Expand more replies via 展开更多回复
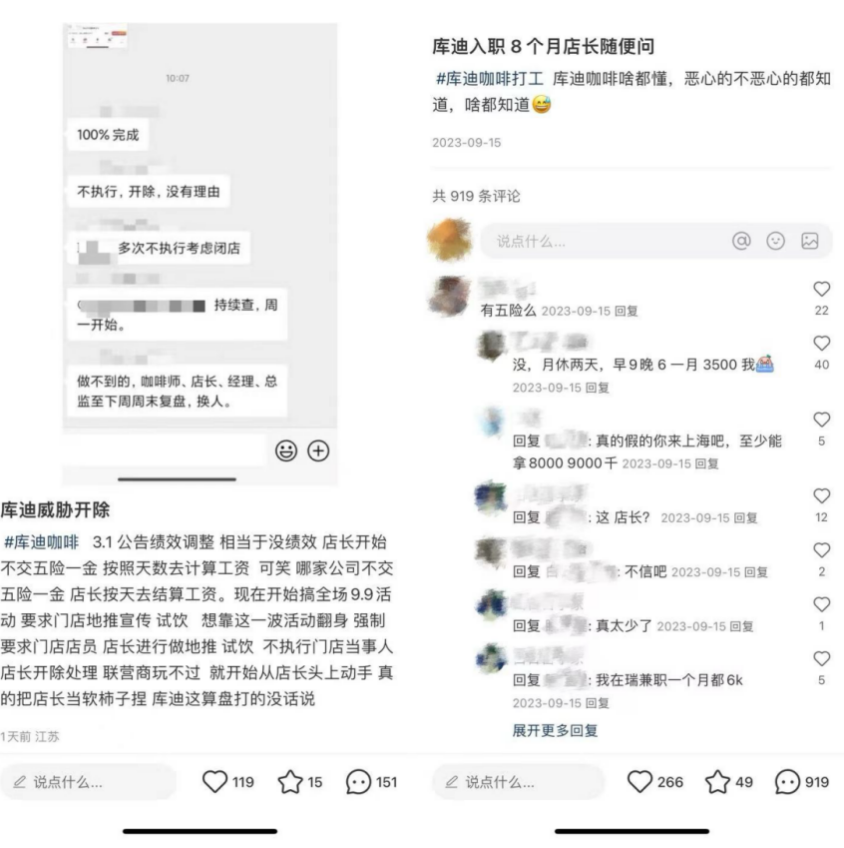The height and width of the screenshot is (848, 844). point(555,731)
